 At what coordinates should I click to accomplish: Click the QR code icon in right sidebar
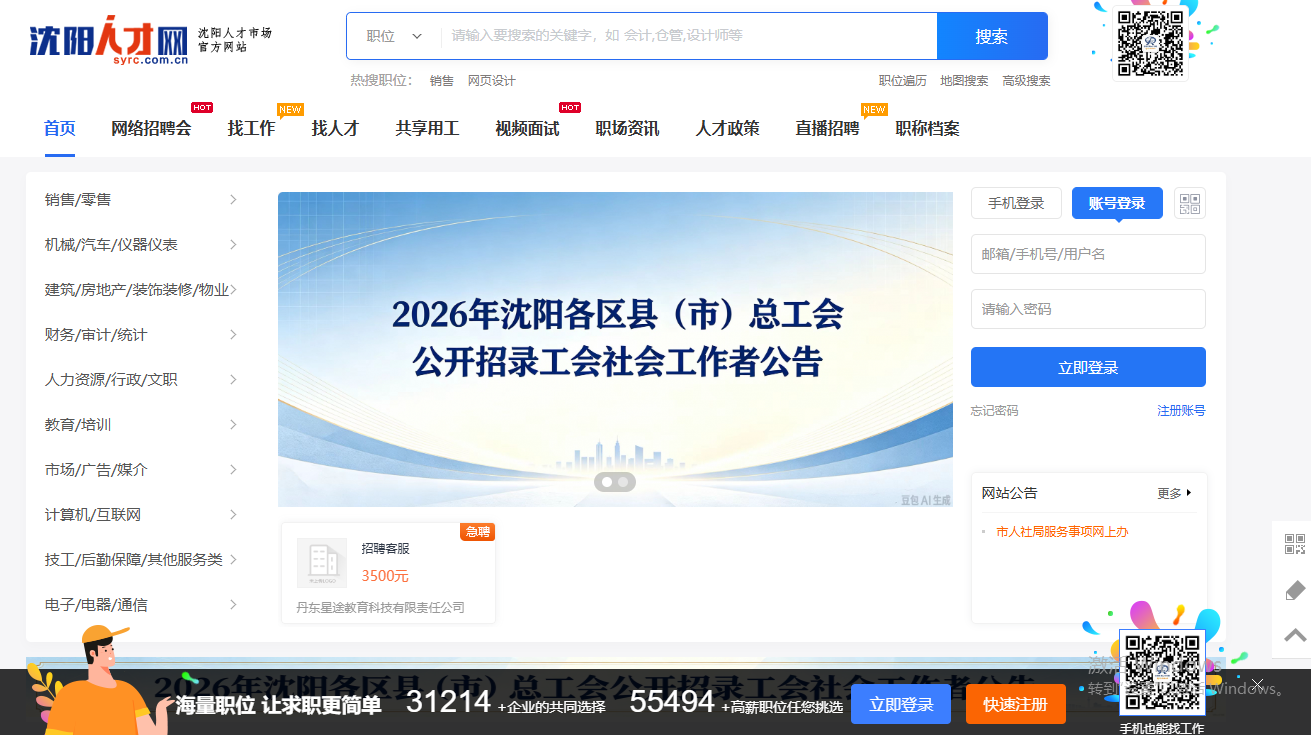[1294, 544]
